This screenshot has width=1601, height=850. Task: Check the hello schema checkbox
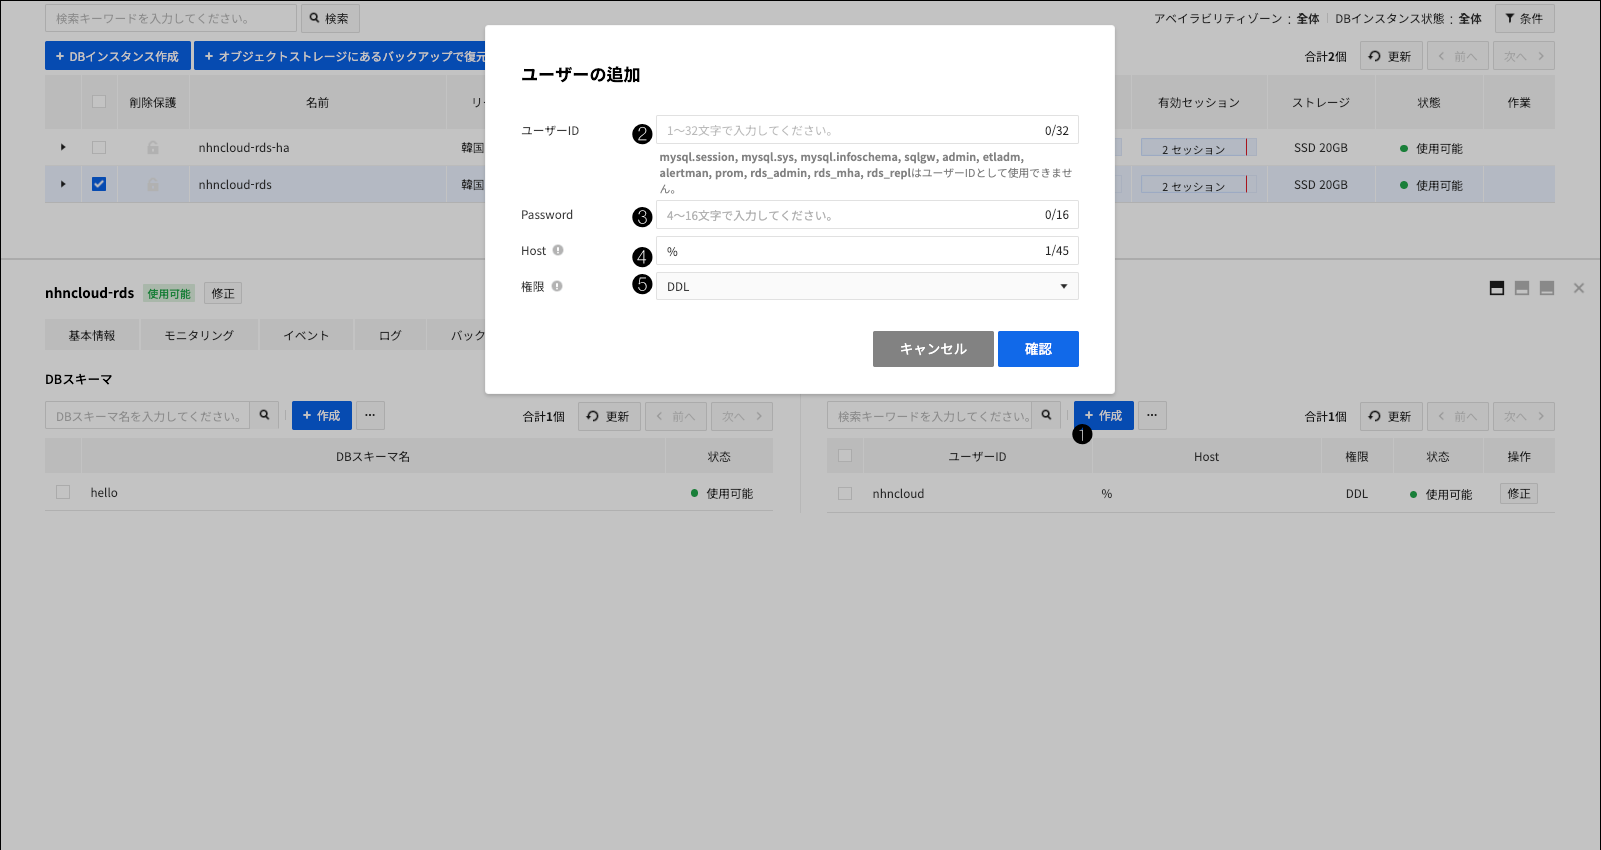point(63,492)
